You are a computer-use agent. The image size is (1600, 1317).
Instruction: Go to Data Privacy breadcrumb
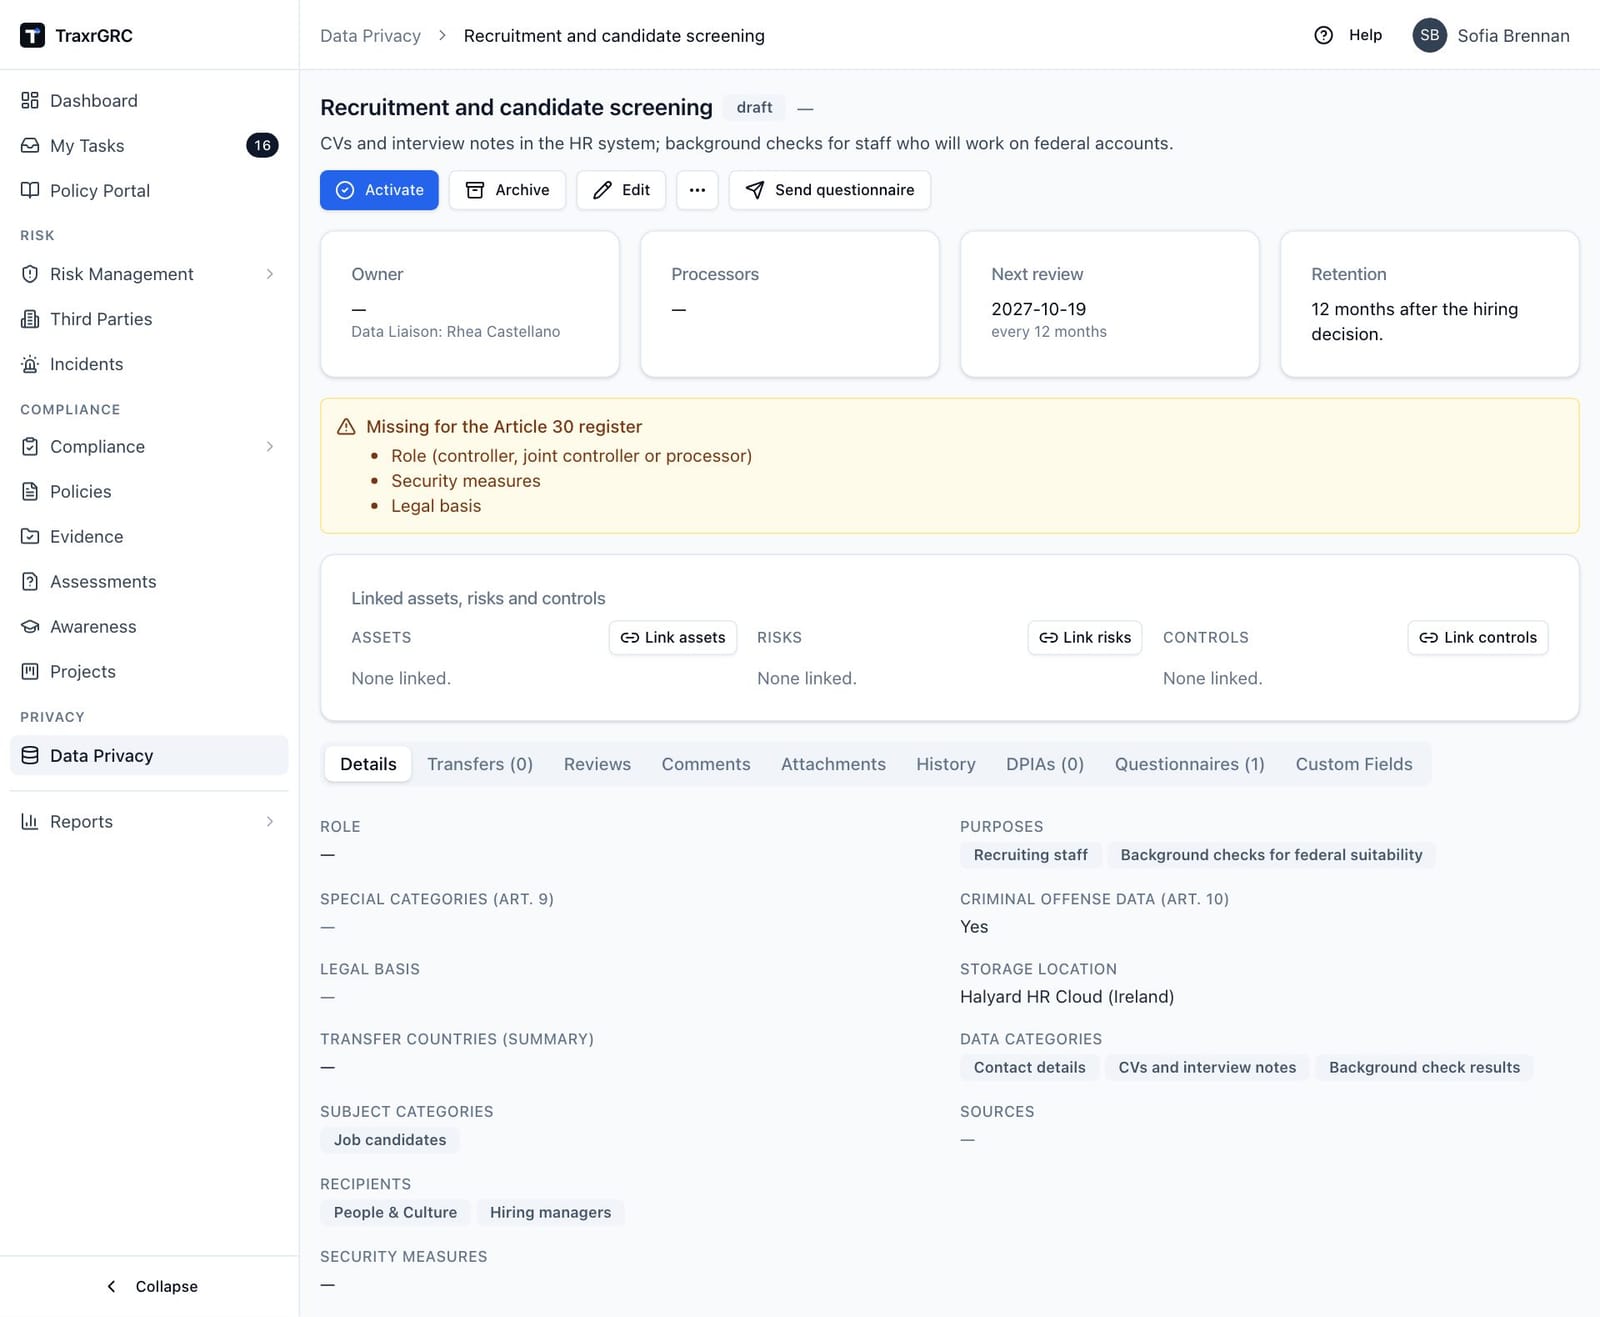click(x=370, y=36)
